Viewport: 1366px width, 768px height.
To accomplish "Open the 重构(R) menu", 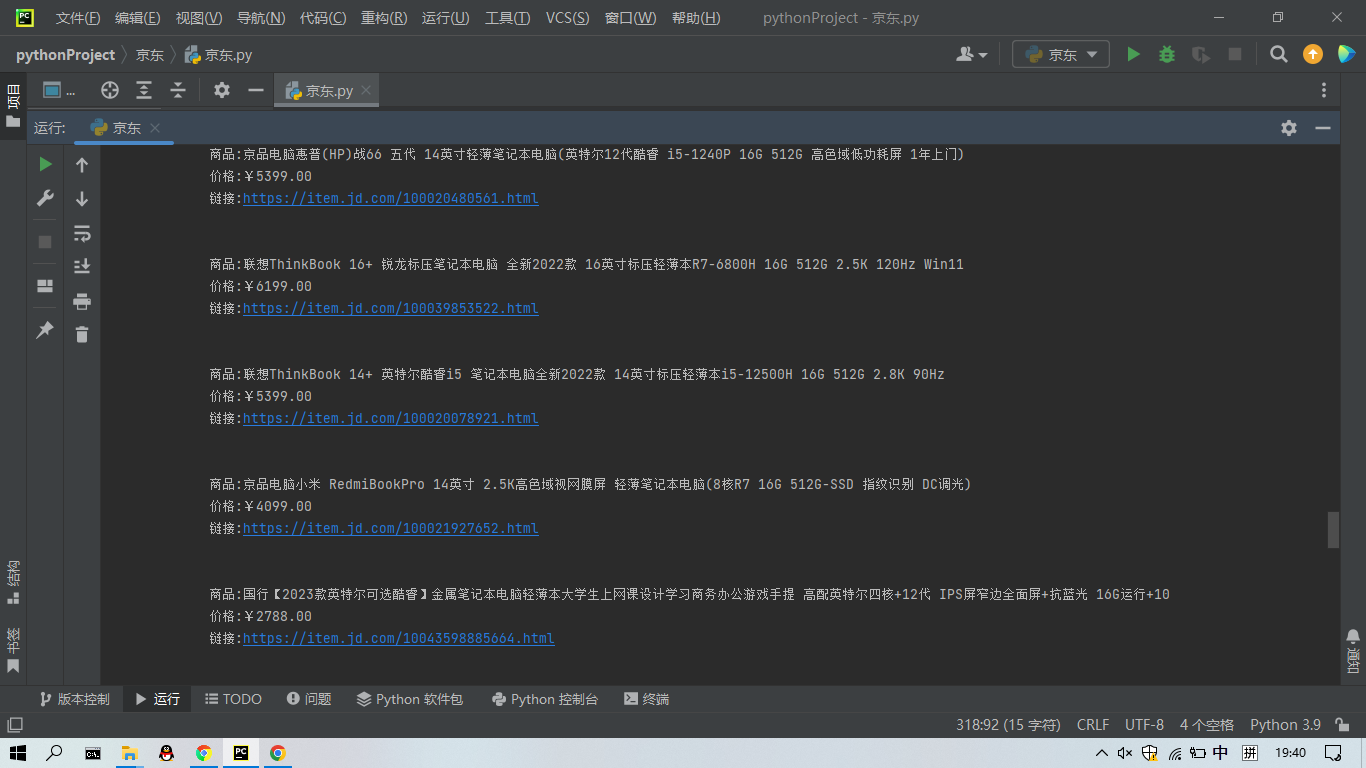I will [384, 18].
